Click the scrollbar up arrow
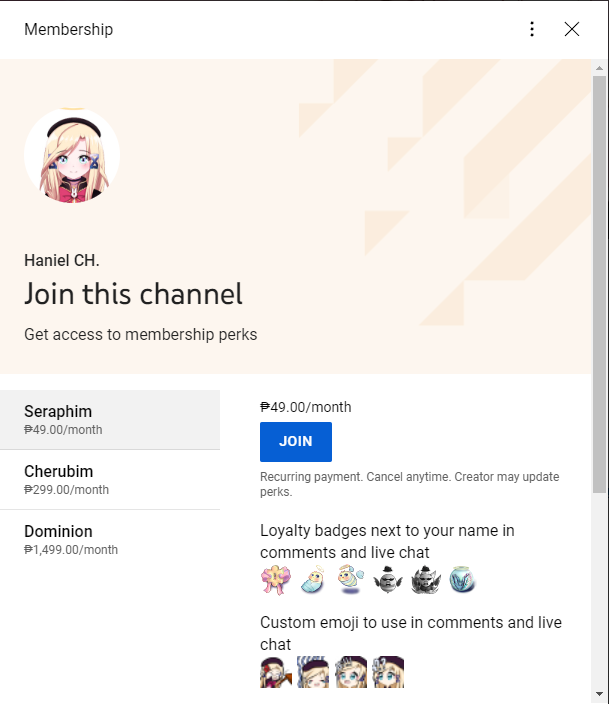Viewport: 609px width, 704px height. (599, 68)
